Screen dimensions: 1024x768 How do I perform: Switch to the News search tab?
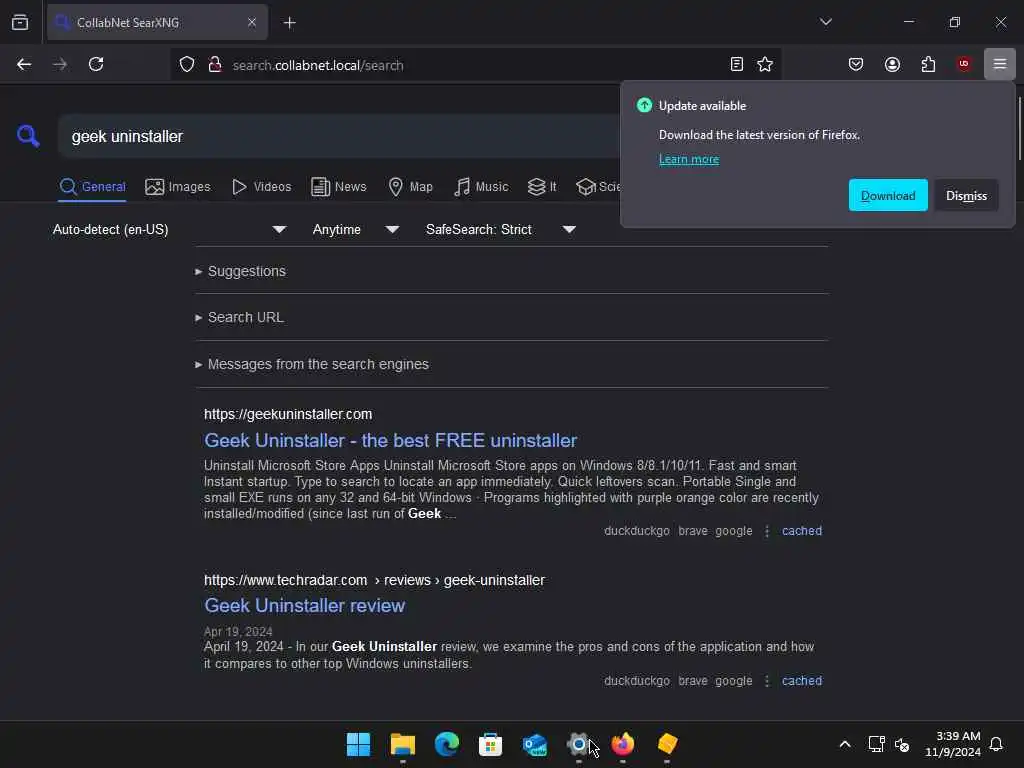point(338,187)
